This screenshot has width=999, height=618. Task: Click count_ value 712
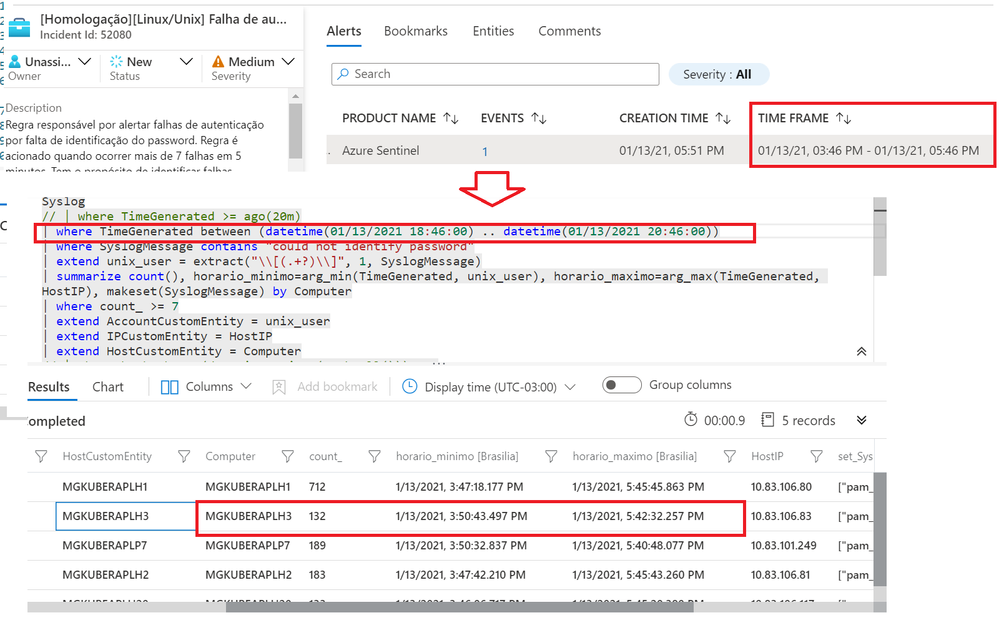coord(317,487)
